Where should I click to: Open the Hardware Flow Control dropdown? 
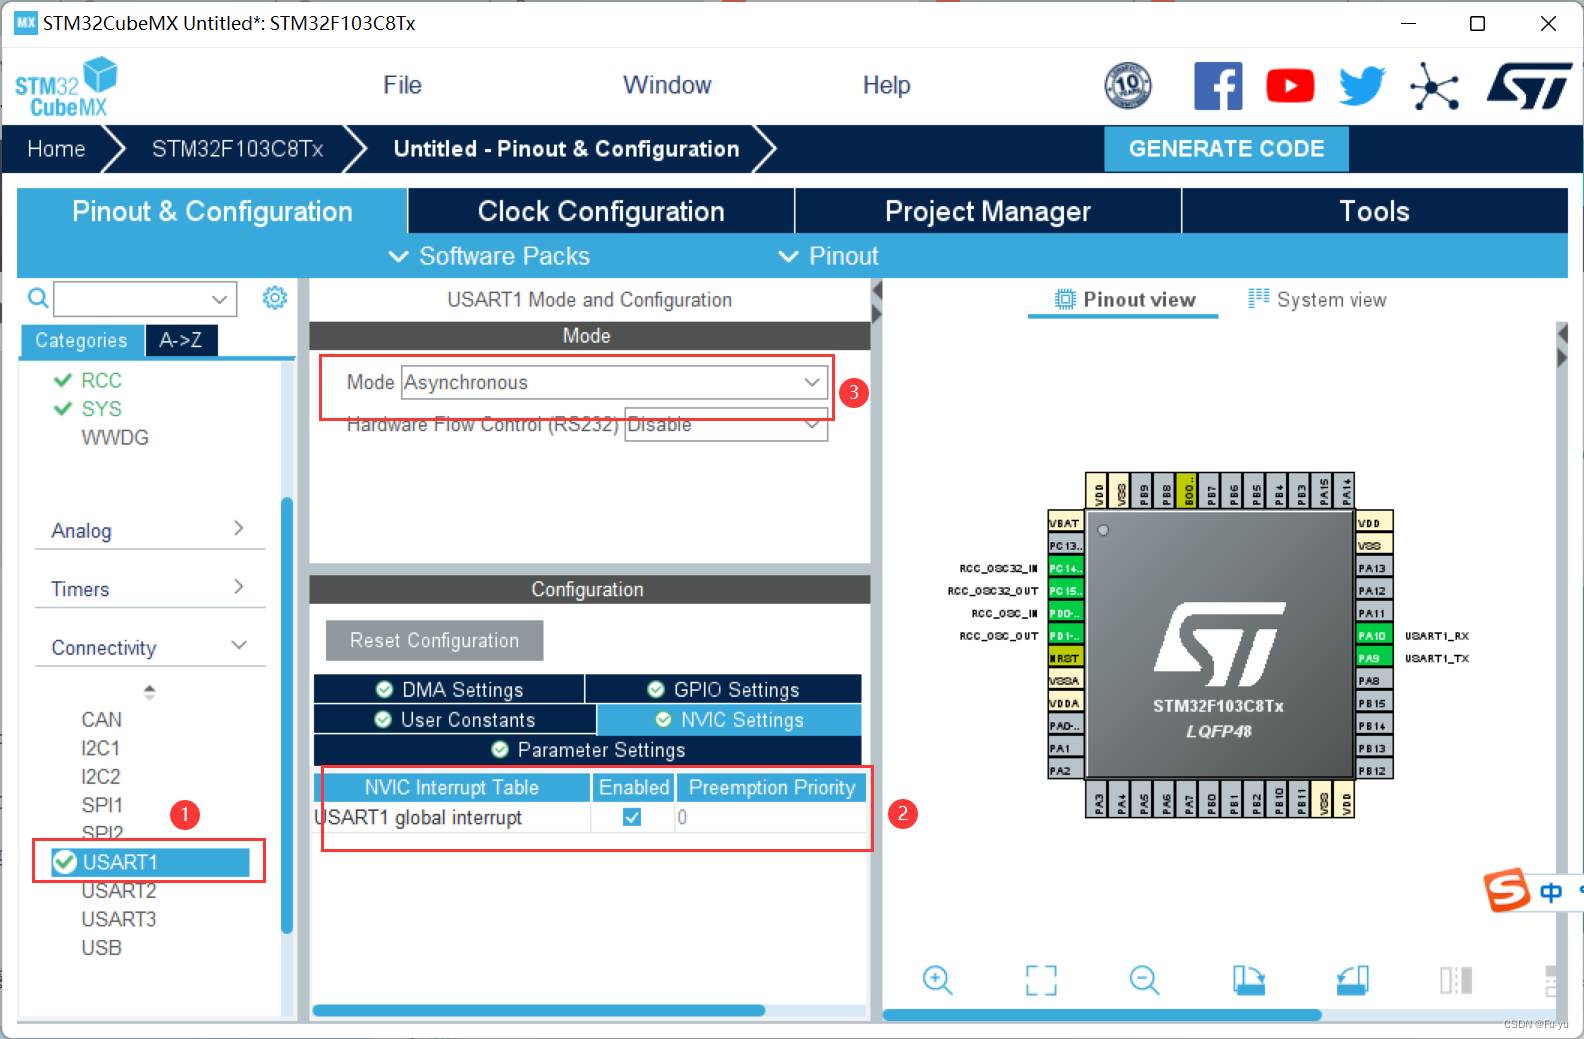pos(726,424)
